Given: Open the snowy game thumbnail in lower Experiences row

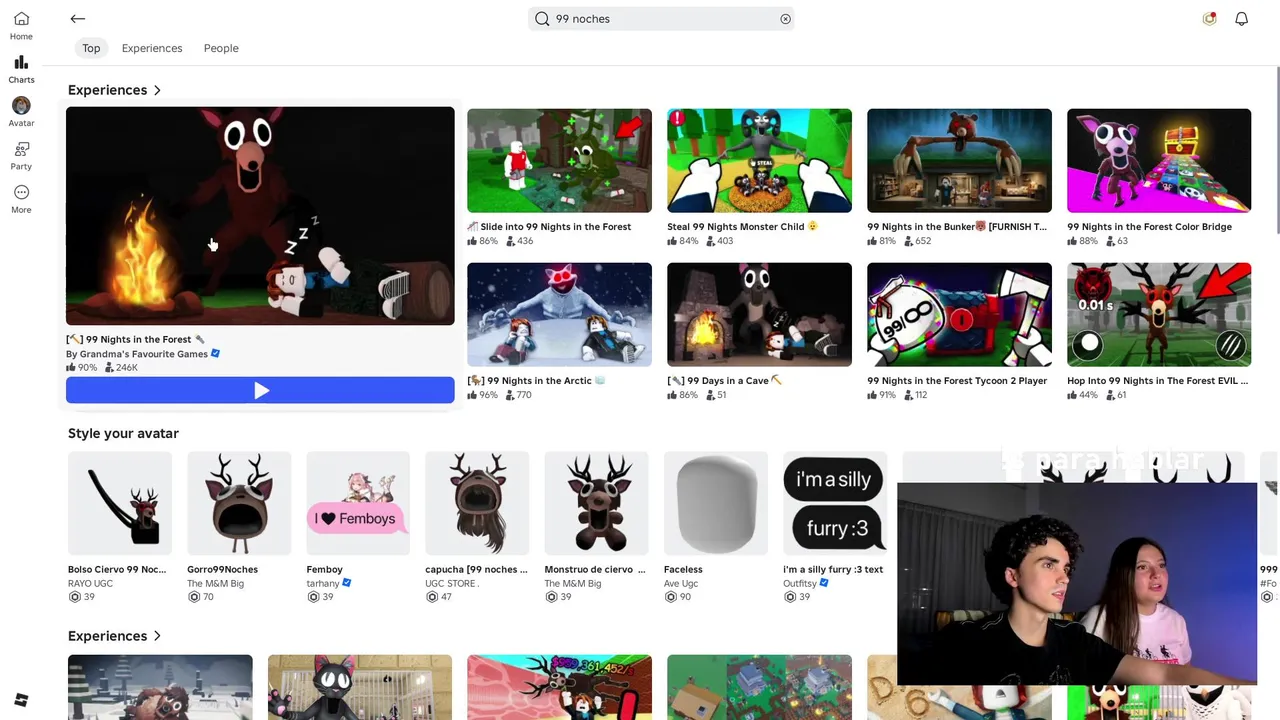Looking at the screenshot, I should [160, 687].
